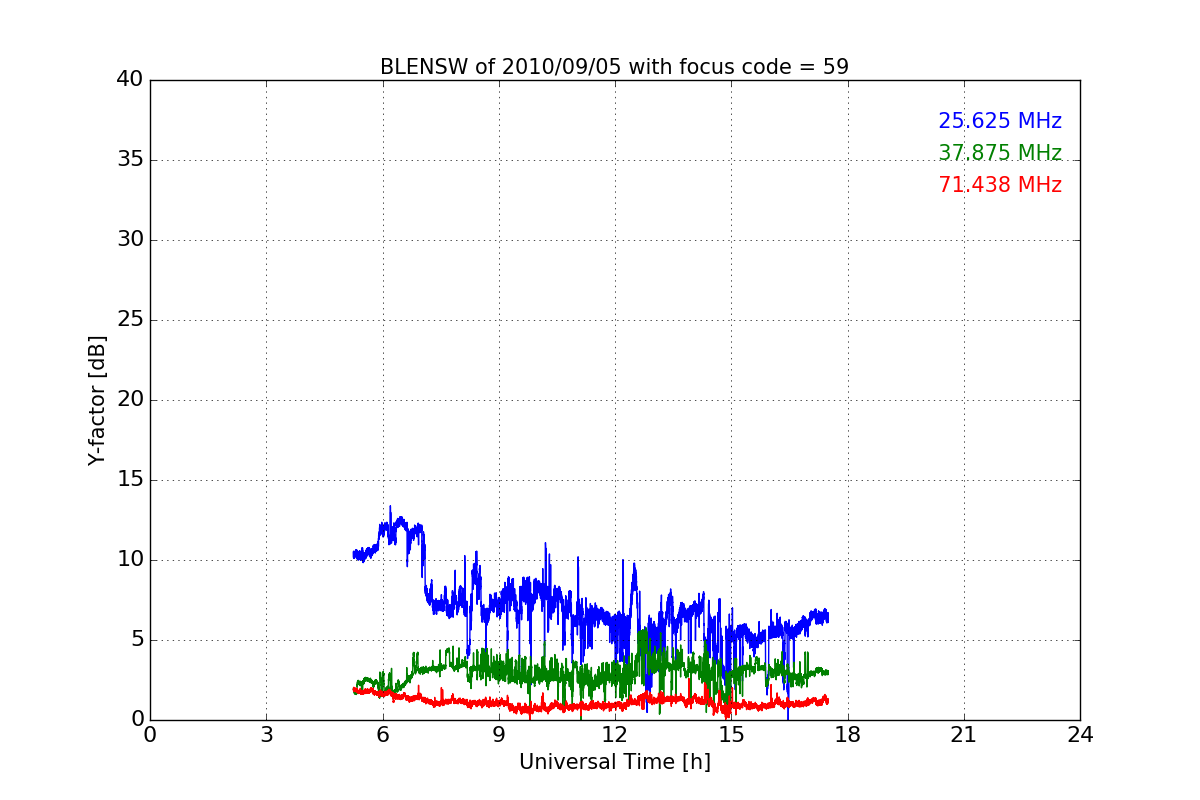Click the 'Universal Time [h]' axis label
Screen dimensions: 1200x800
click(x=615, y=762)
